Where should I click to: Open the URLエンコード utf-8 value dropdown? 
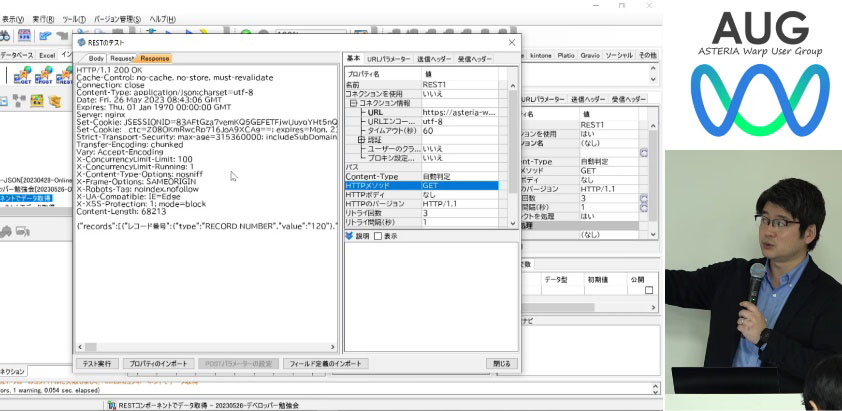pos(460,121)
